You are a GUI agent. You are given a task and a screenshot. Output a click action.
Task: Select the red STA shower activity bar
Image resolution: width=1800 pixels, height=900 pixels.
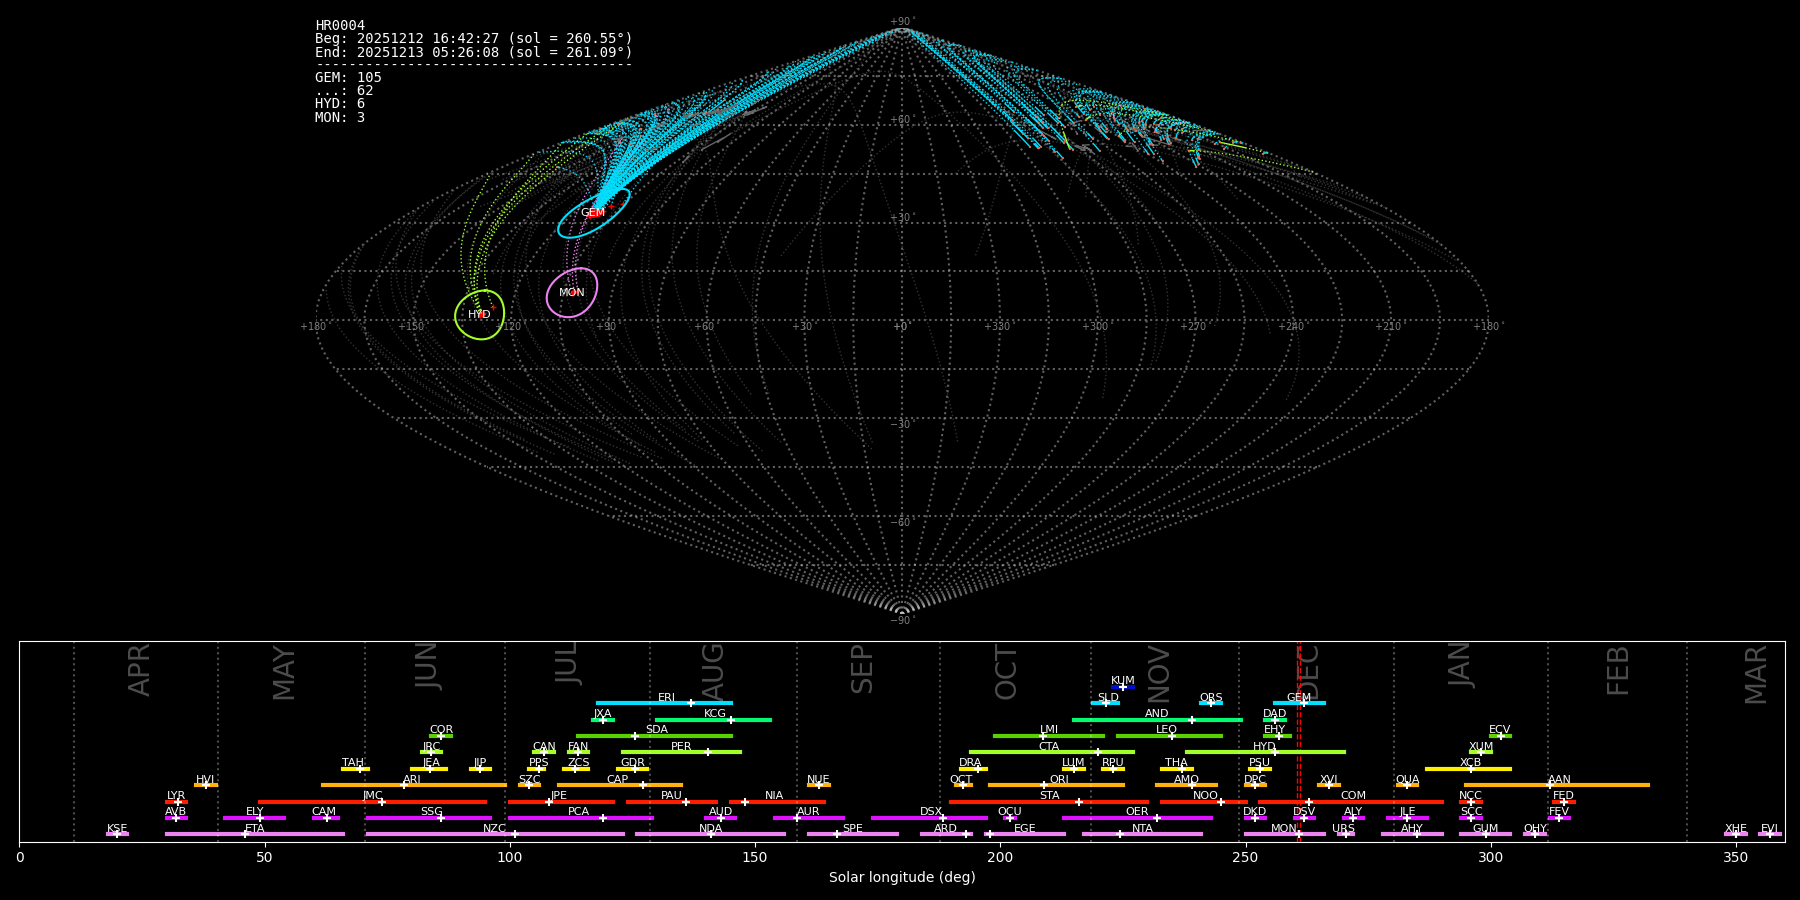pos(1020,802)
